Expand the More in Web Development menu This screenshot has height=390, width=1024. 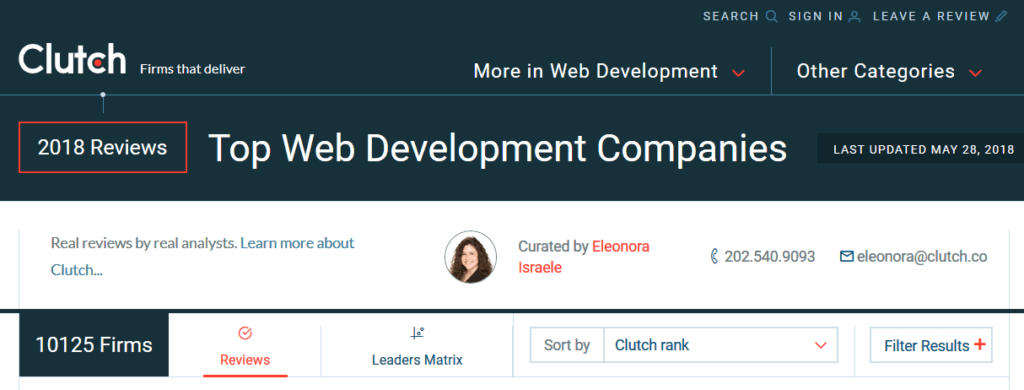pos(609,71)
